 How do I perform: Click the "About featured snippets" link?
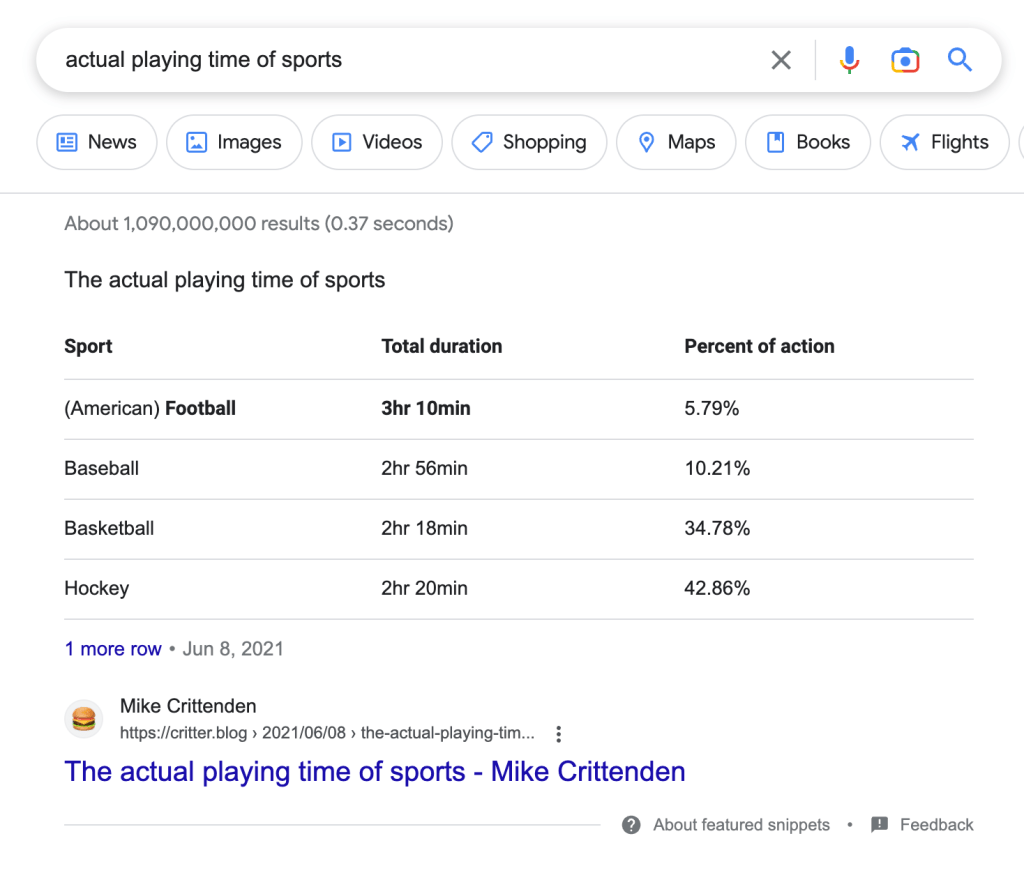[x=741, y=825]
